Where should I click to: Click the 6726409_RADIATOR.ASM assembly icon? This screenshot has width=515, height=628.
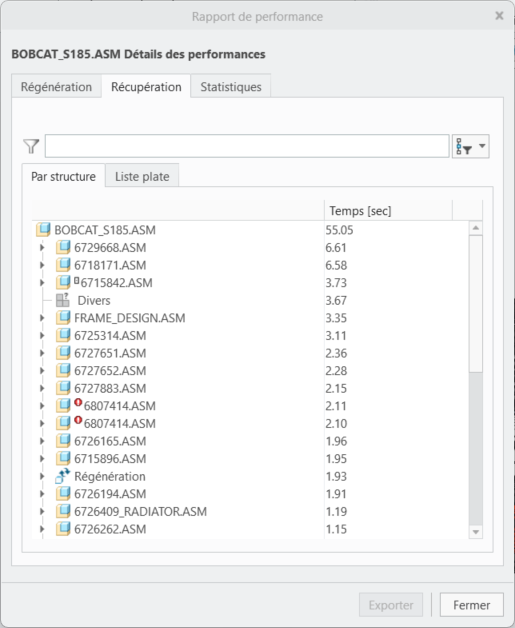[x=63, y=511]
